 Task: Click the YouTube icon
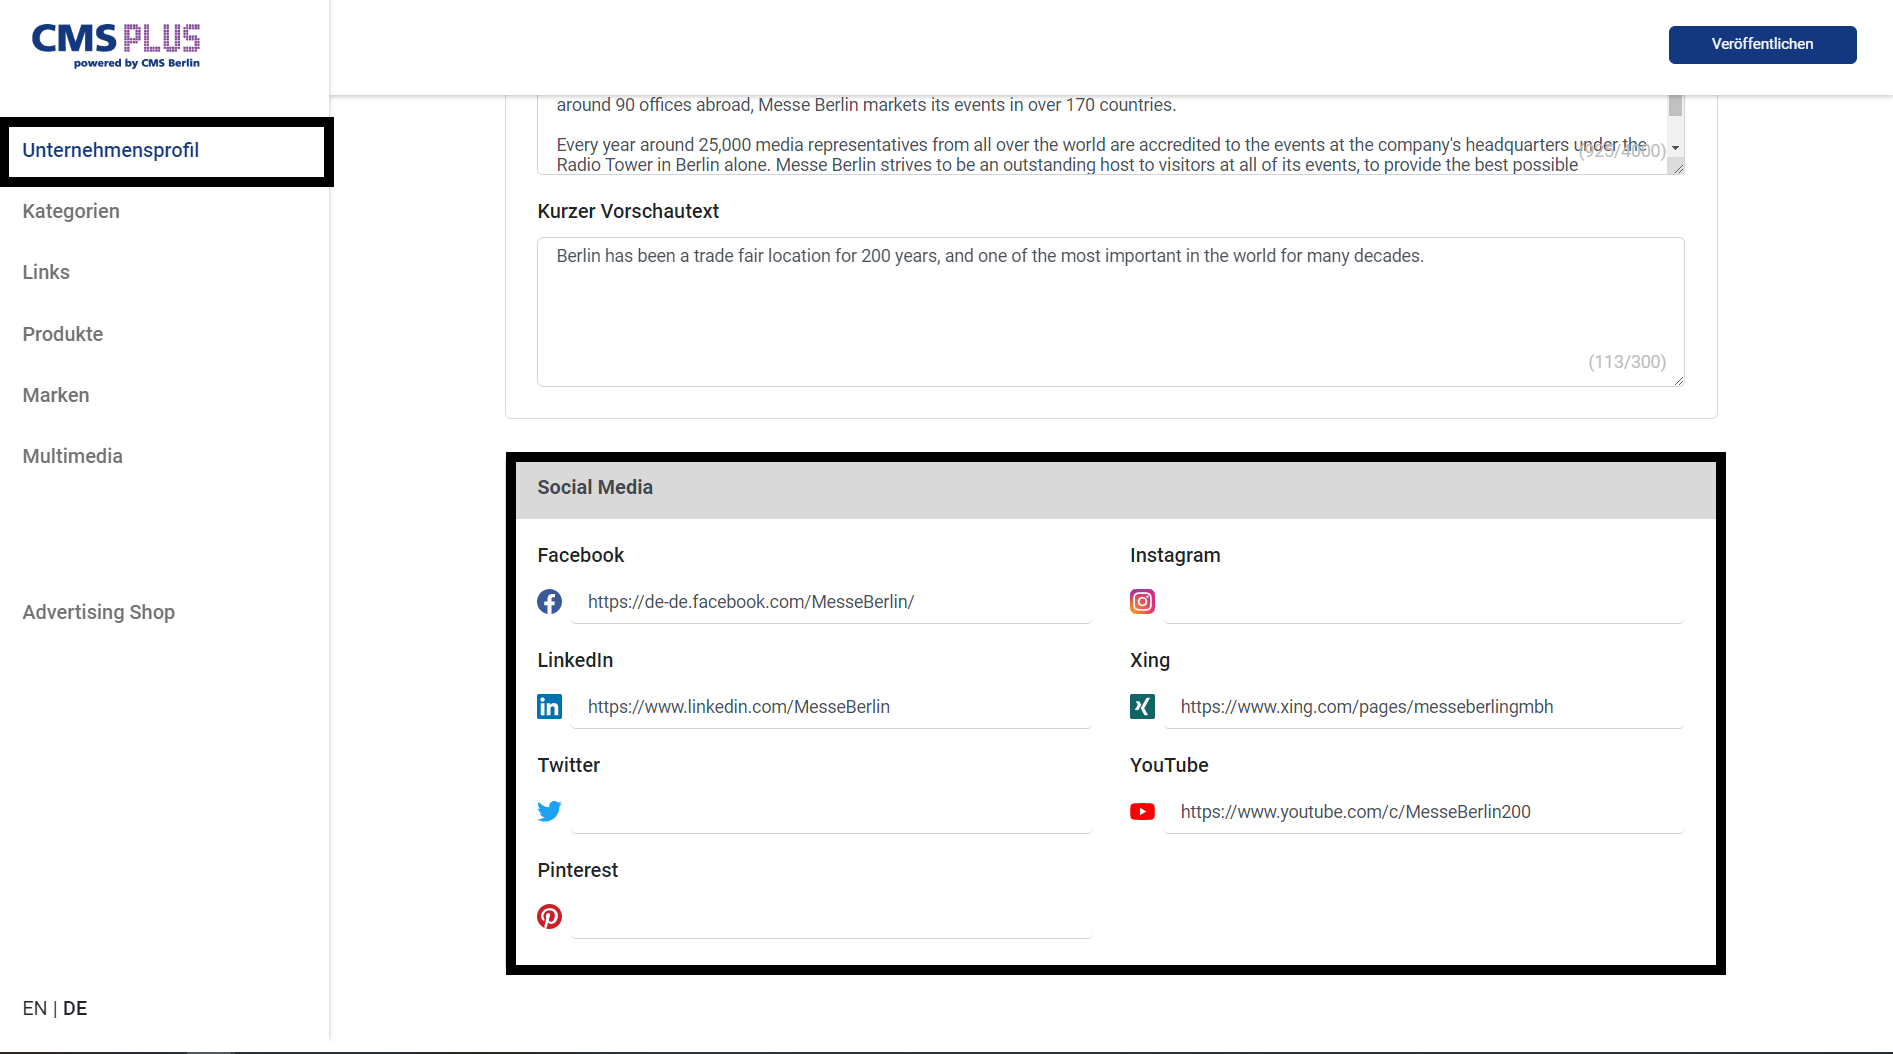point(1142,812)
